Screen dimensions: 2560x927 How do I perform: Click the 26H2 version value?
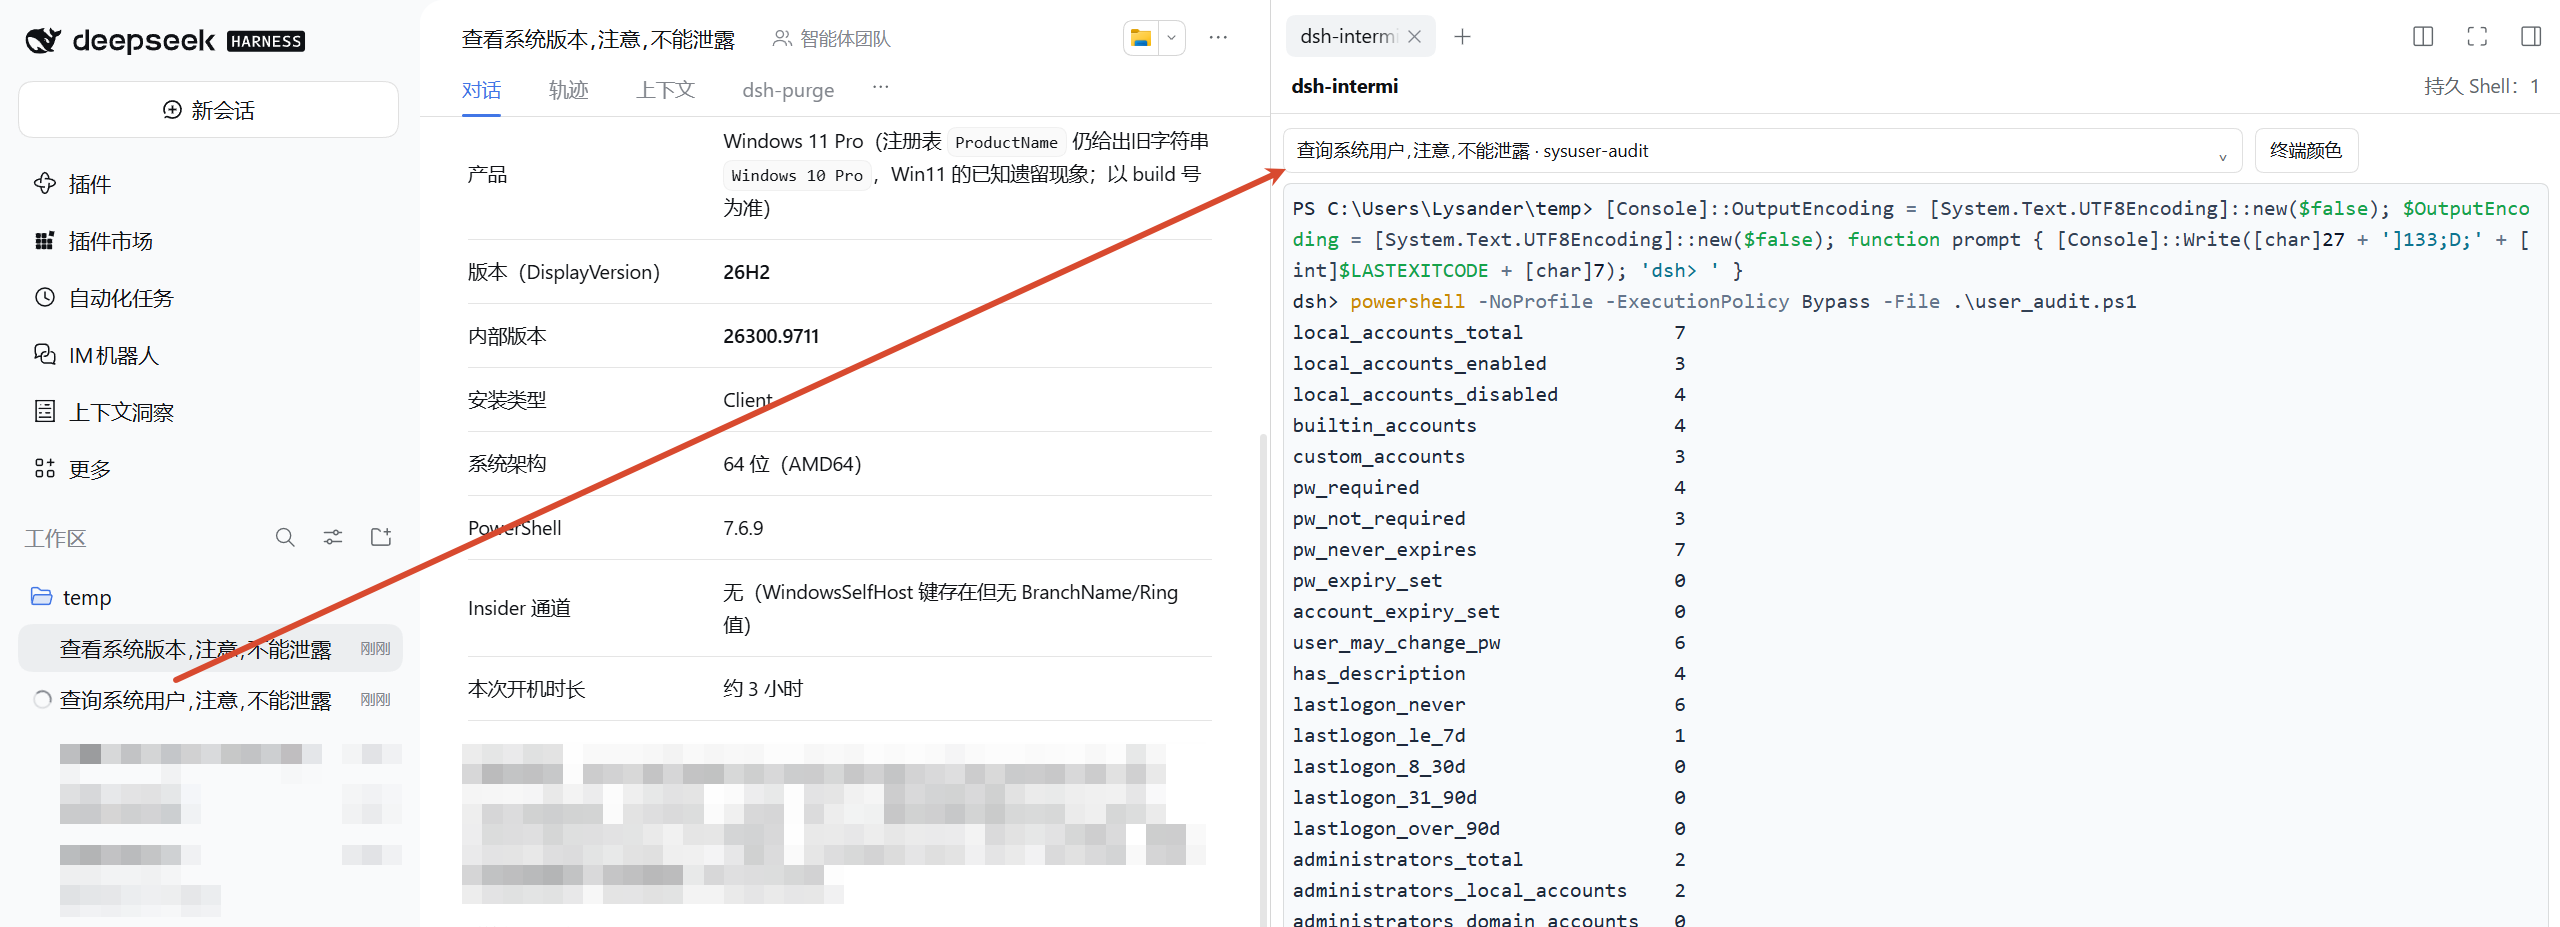click(746, 272)
